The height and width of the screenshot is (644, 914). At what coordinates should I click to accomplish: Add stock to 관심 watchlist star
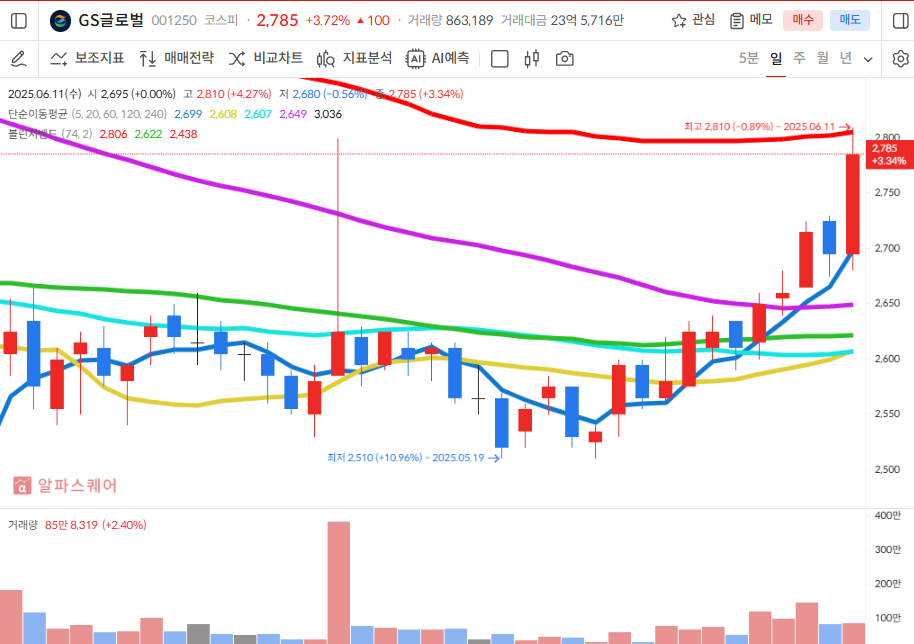coord(693,20)
